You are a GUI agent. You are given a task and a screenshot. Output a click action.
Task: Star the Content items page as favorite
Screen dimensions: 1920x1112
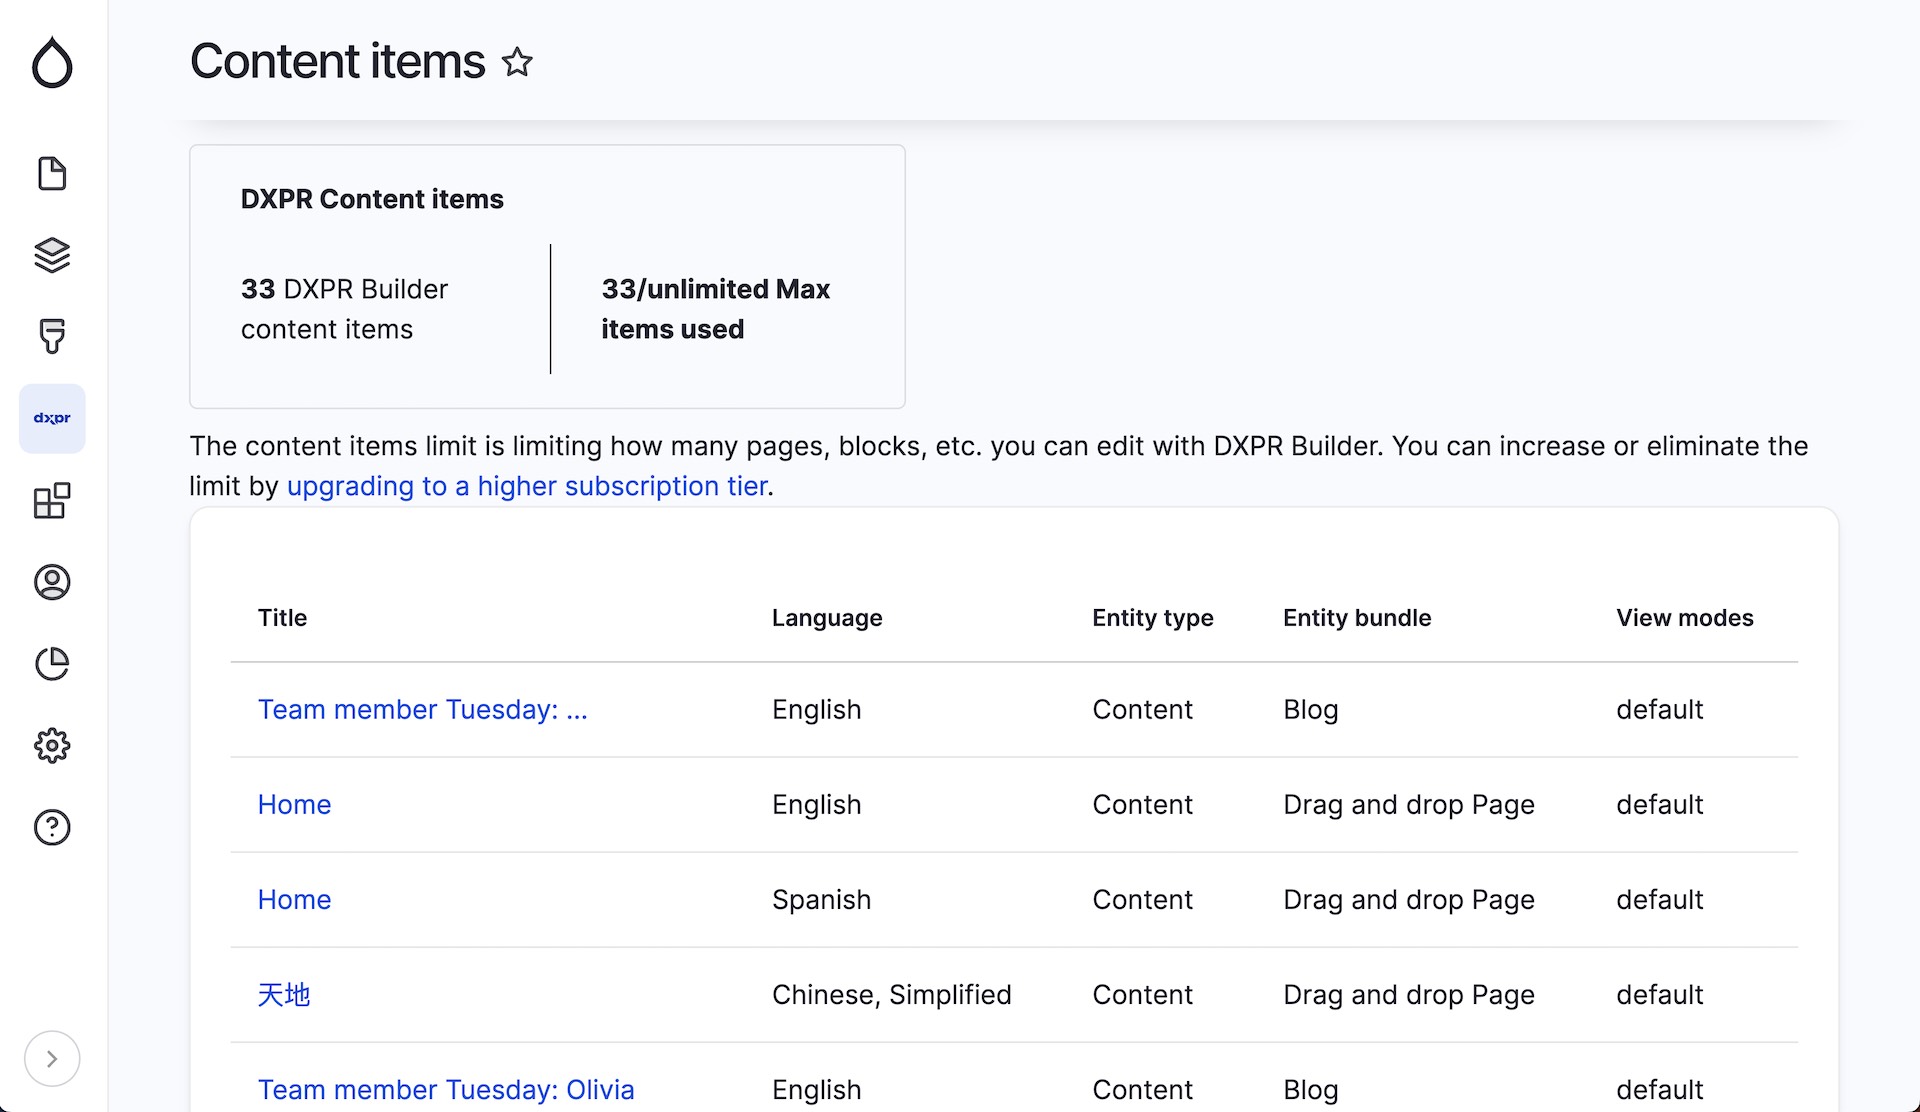tap(517, 62)
